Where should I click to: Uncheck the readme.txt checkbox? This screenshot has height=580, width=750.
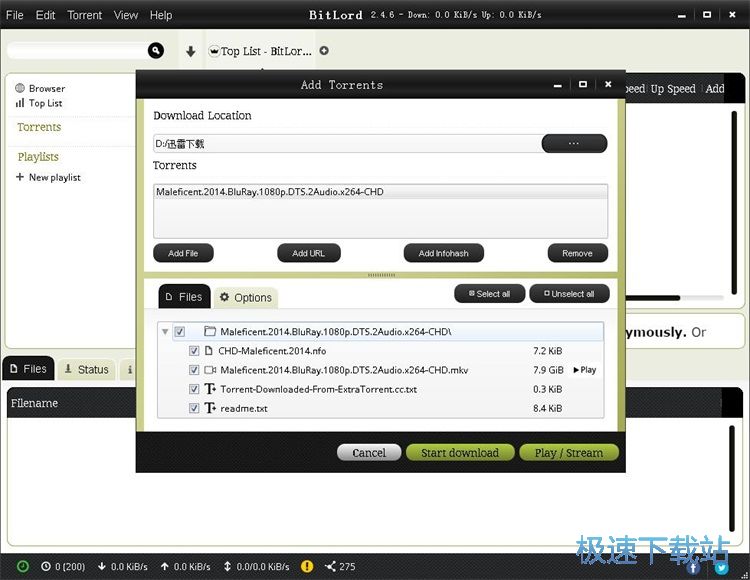(x=194, y=408)
